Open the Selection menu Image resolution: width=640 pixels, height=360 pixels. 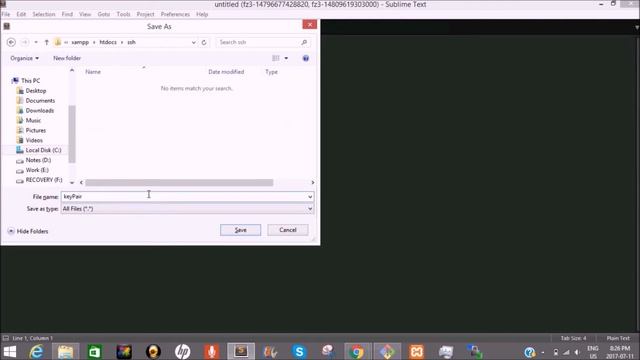[x=44, y=14]
